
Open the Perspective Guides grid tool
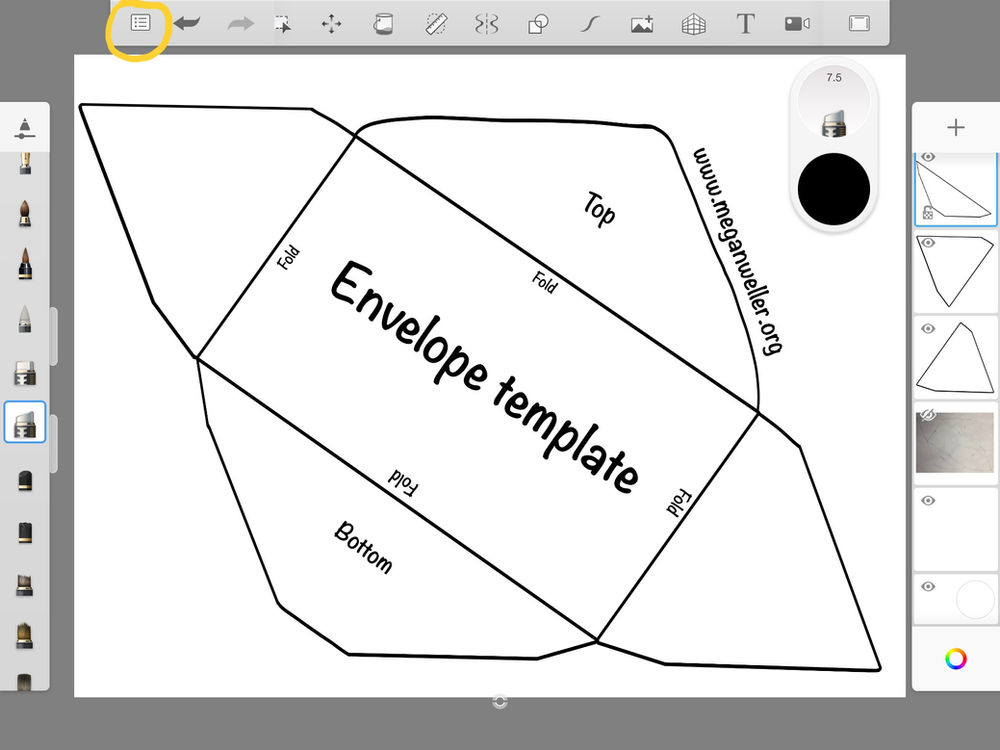click(x=694, y=25)
